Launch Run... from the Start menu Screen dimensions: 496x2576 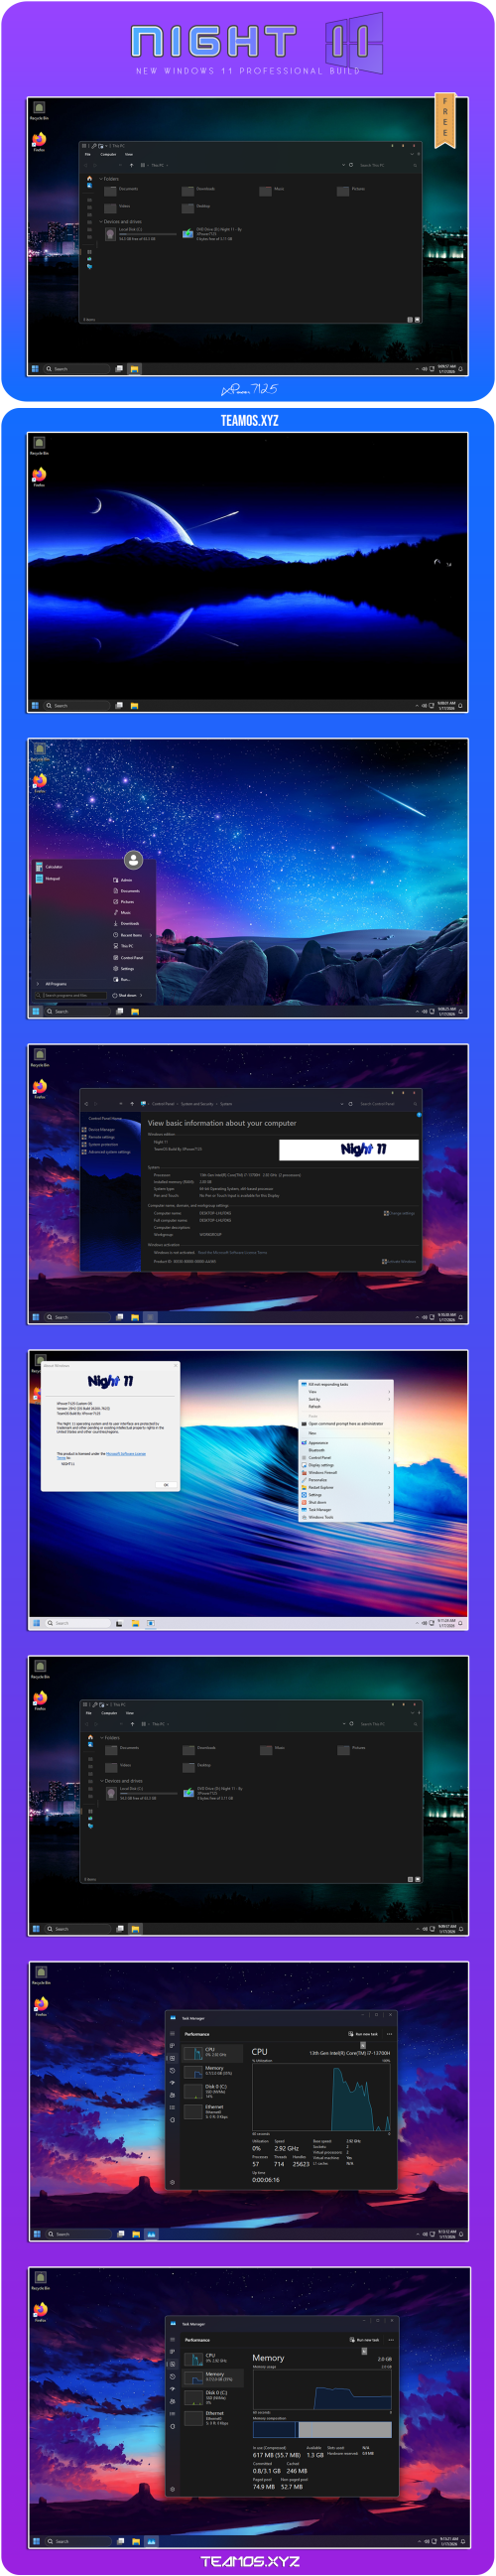point(122,979)
